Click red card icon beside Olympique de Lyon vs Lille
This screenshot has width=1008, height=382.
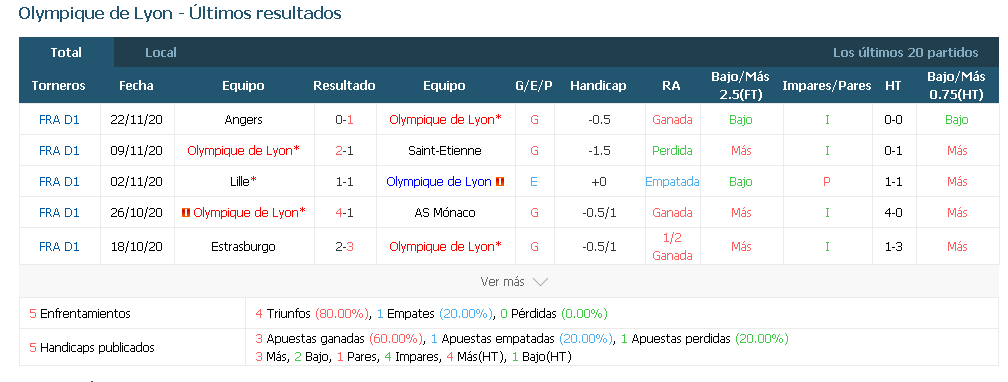point(500,182)
